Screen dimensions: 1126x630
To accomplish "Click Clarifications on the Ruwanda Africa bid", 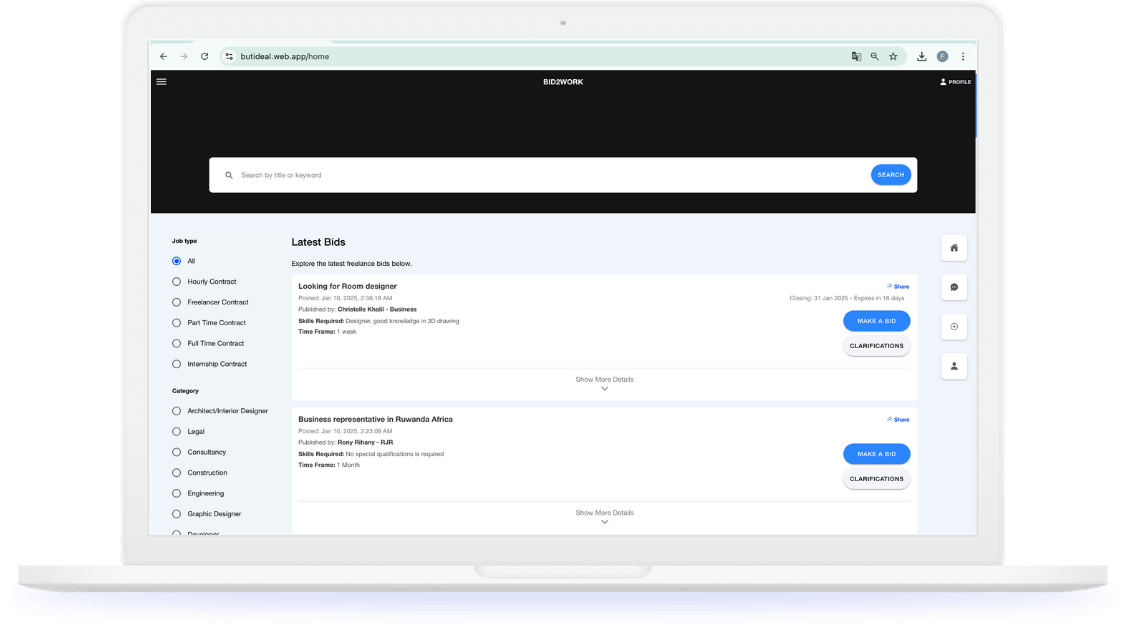I will click(x=876, y=479).
